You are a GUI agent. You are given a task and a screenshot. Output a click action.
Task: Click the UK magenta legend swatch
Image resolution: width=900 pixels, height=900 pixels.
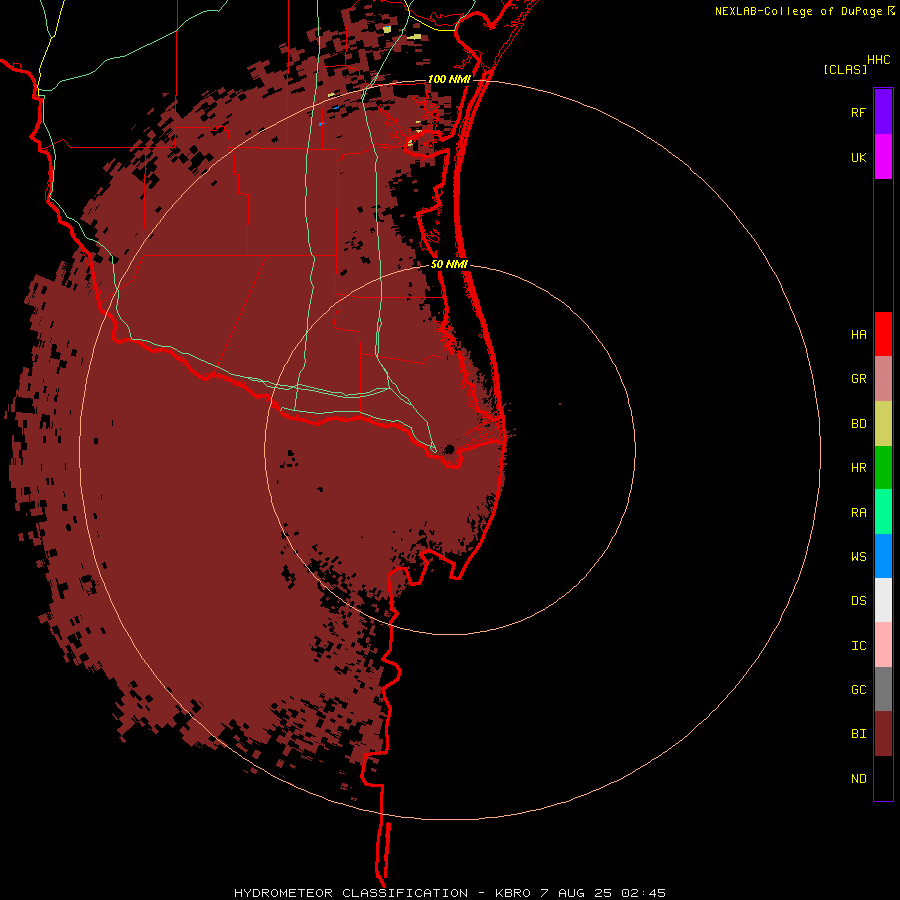883,157
